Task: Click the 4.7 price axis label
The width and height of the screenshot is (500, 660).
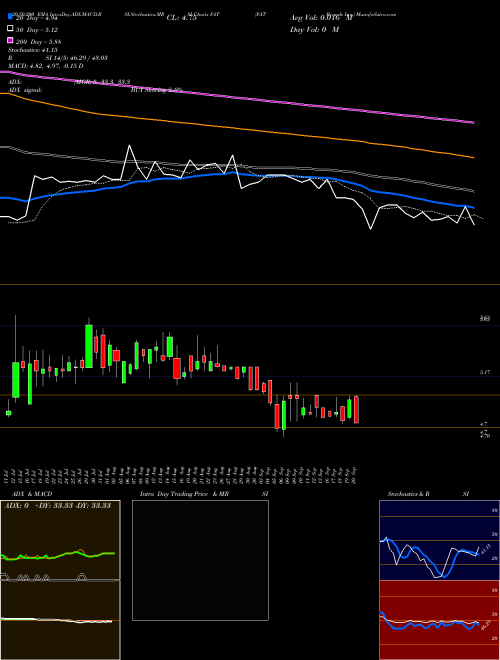Action: [483, 424]
